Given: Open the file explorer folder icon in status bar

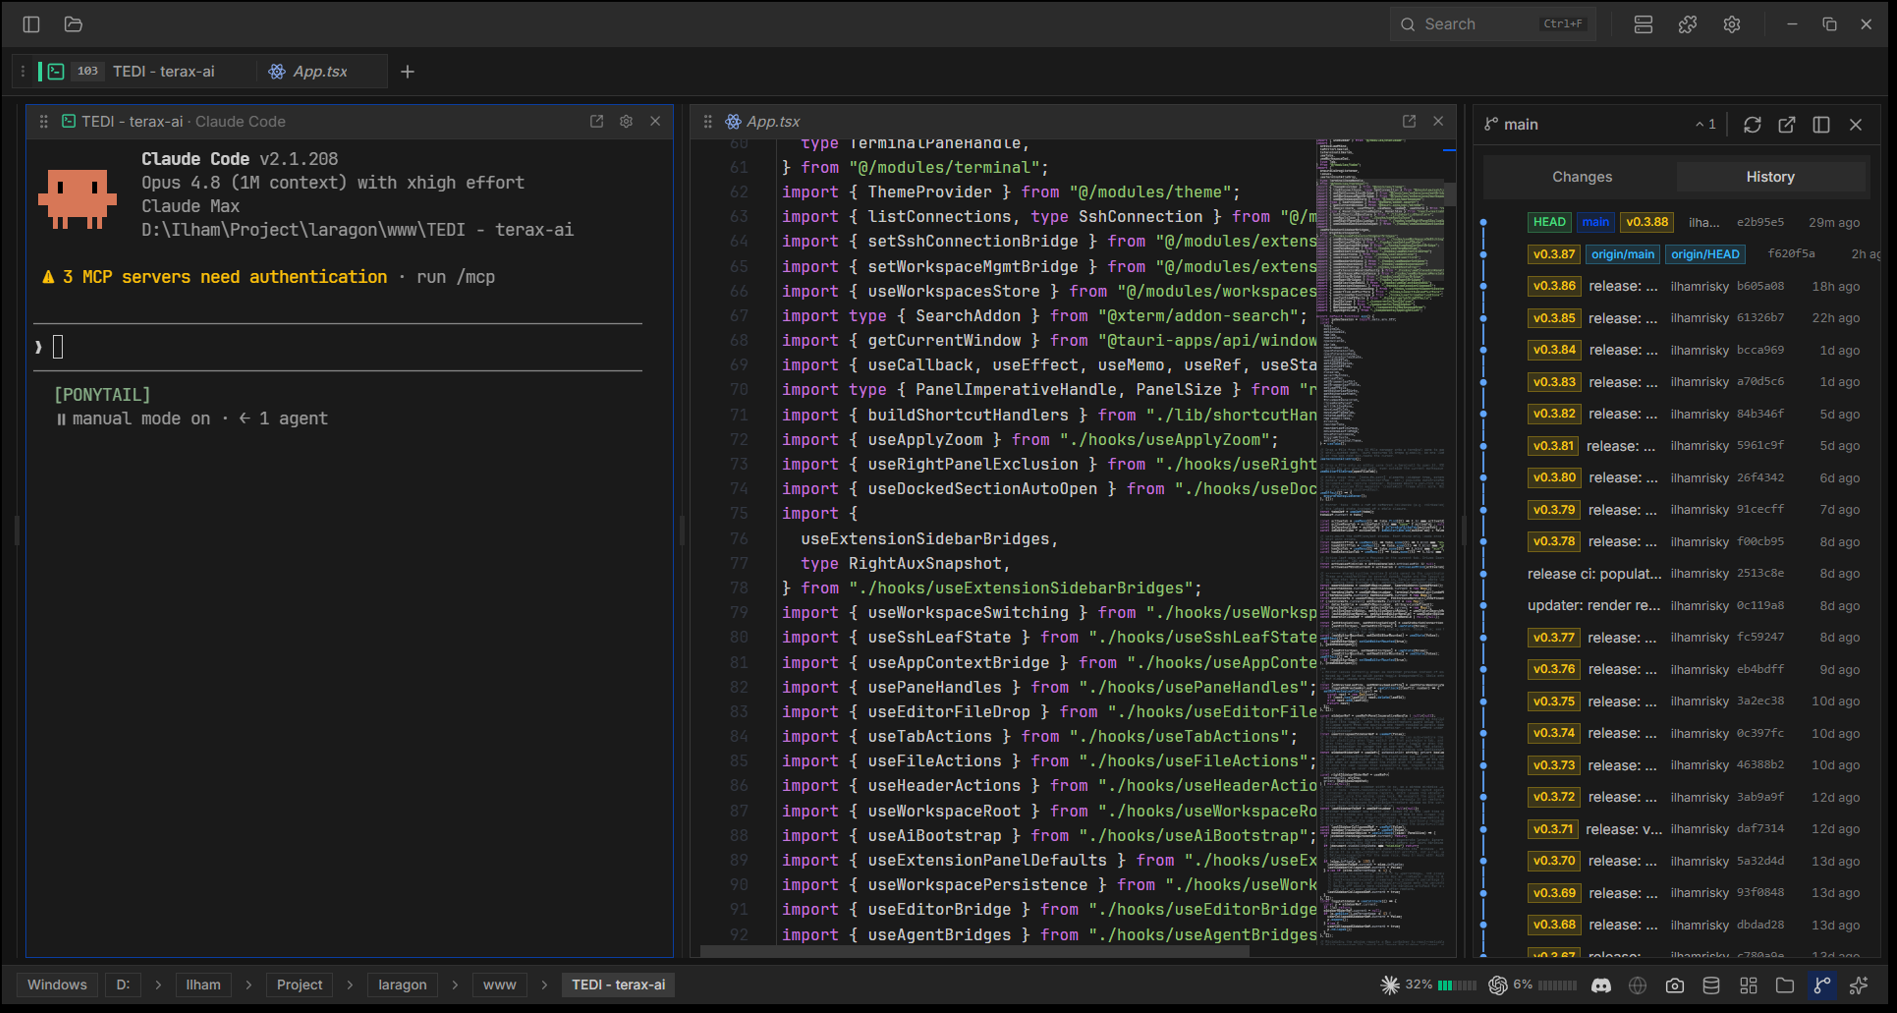Looking at the screenshot, I should (x=1785, y=985).
